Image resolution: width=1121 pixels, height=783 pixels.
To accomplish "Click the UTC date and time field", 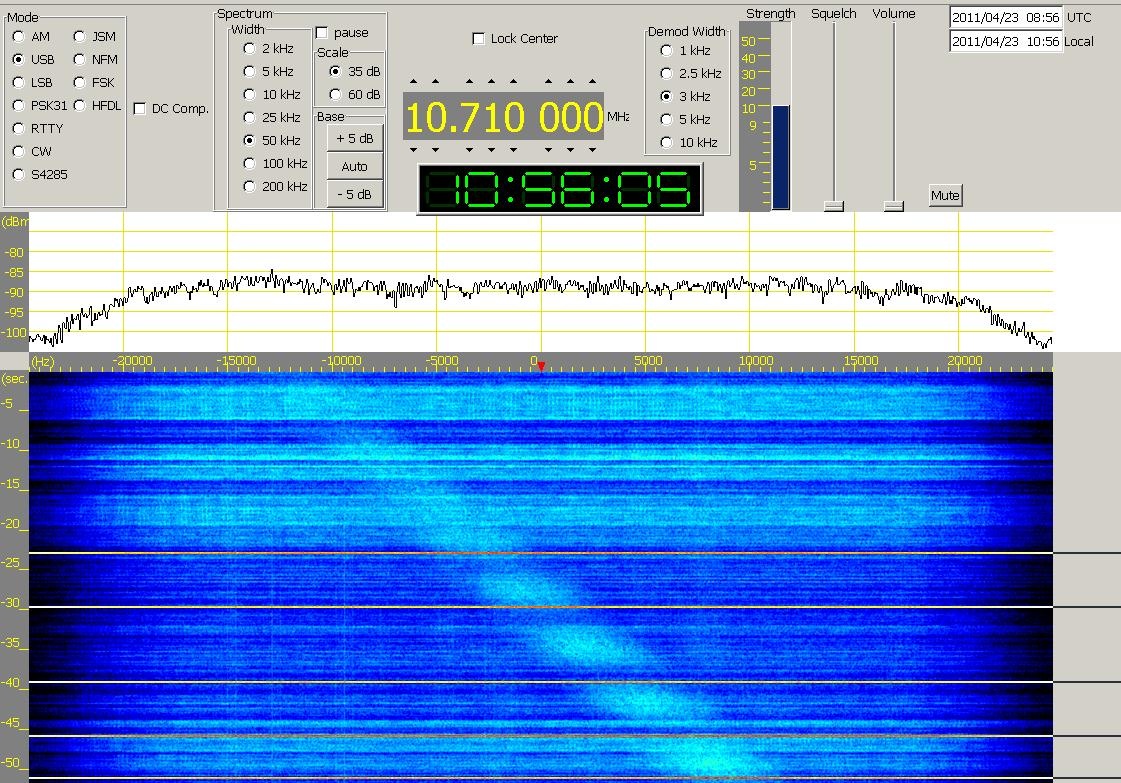I will click(x=1005, y=18).
